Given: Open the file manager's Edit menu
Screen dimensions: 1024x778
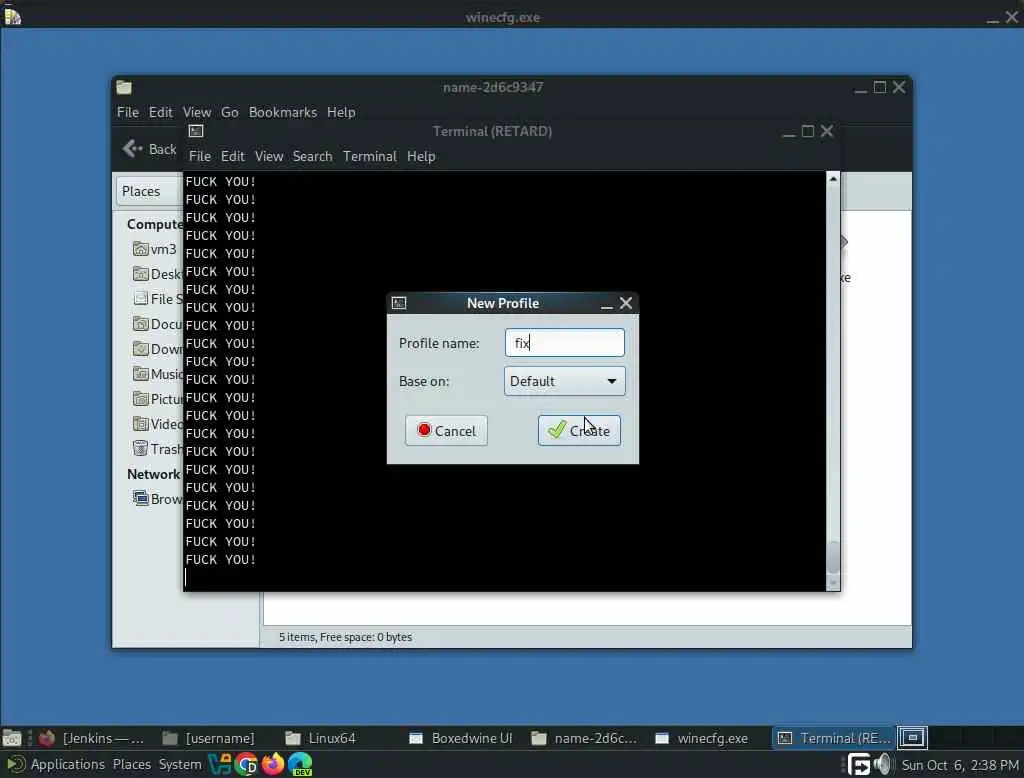Looking at the screenshot, I should (x=161, y=112).
